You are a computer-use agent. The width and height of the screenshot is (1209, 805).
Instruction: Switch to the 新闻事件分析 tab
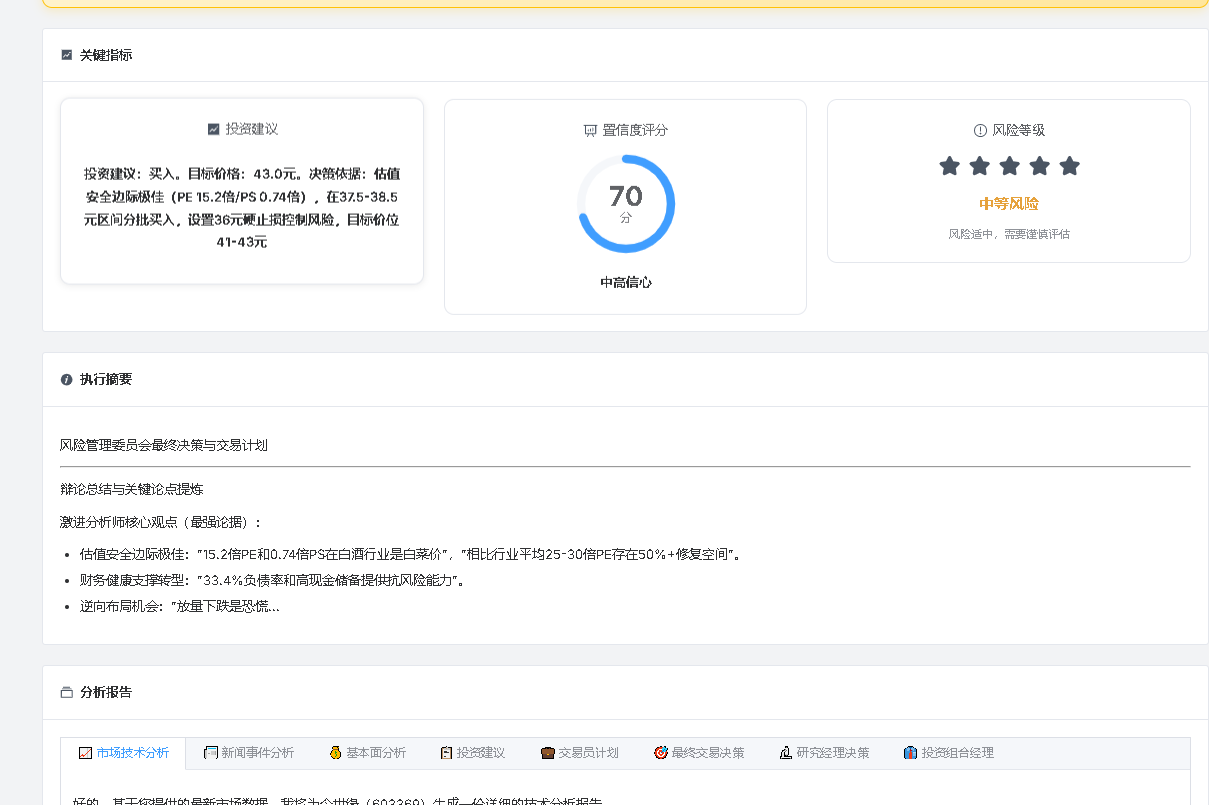coord(248,753)
